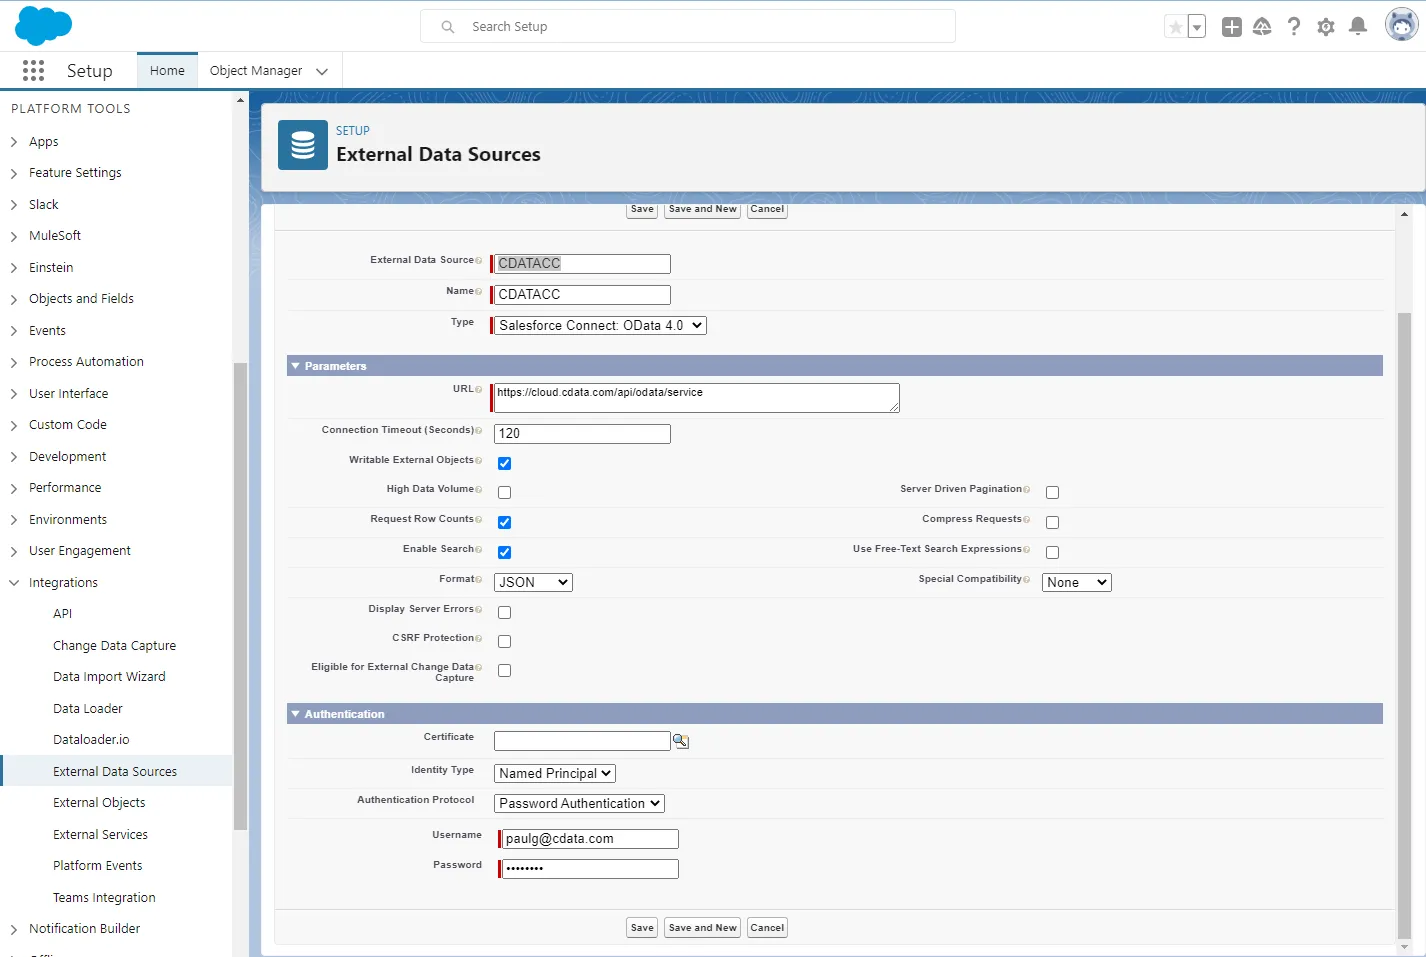Open your user avatar menu
Viewport: 1426px width, 957px height.
click(x=1401, y=25)
